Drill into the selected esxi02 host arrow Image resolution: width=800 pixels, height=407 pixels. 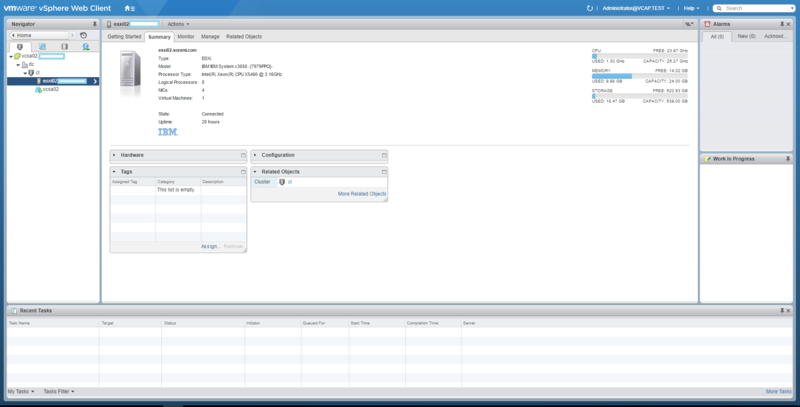[x=95, y=81]
